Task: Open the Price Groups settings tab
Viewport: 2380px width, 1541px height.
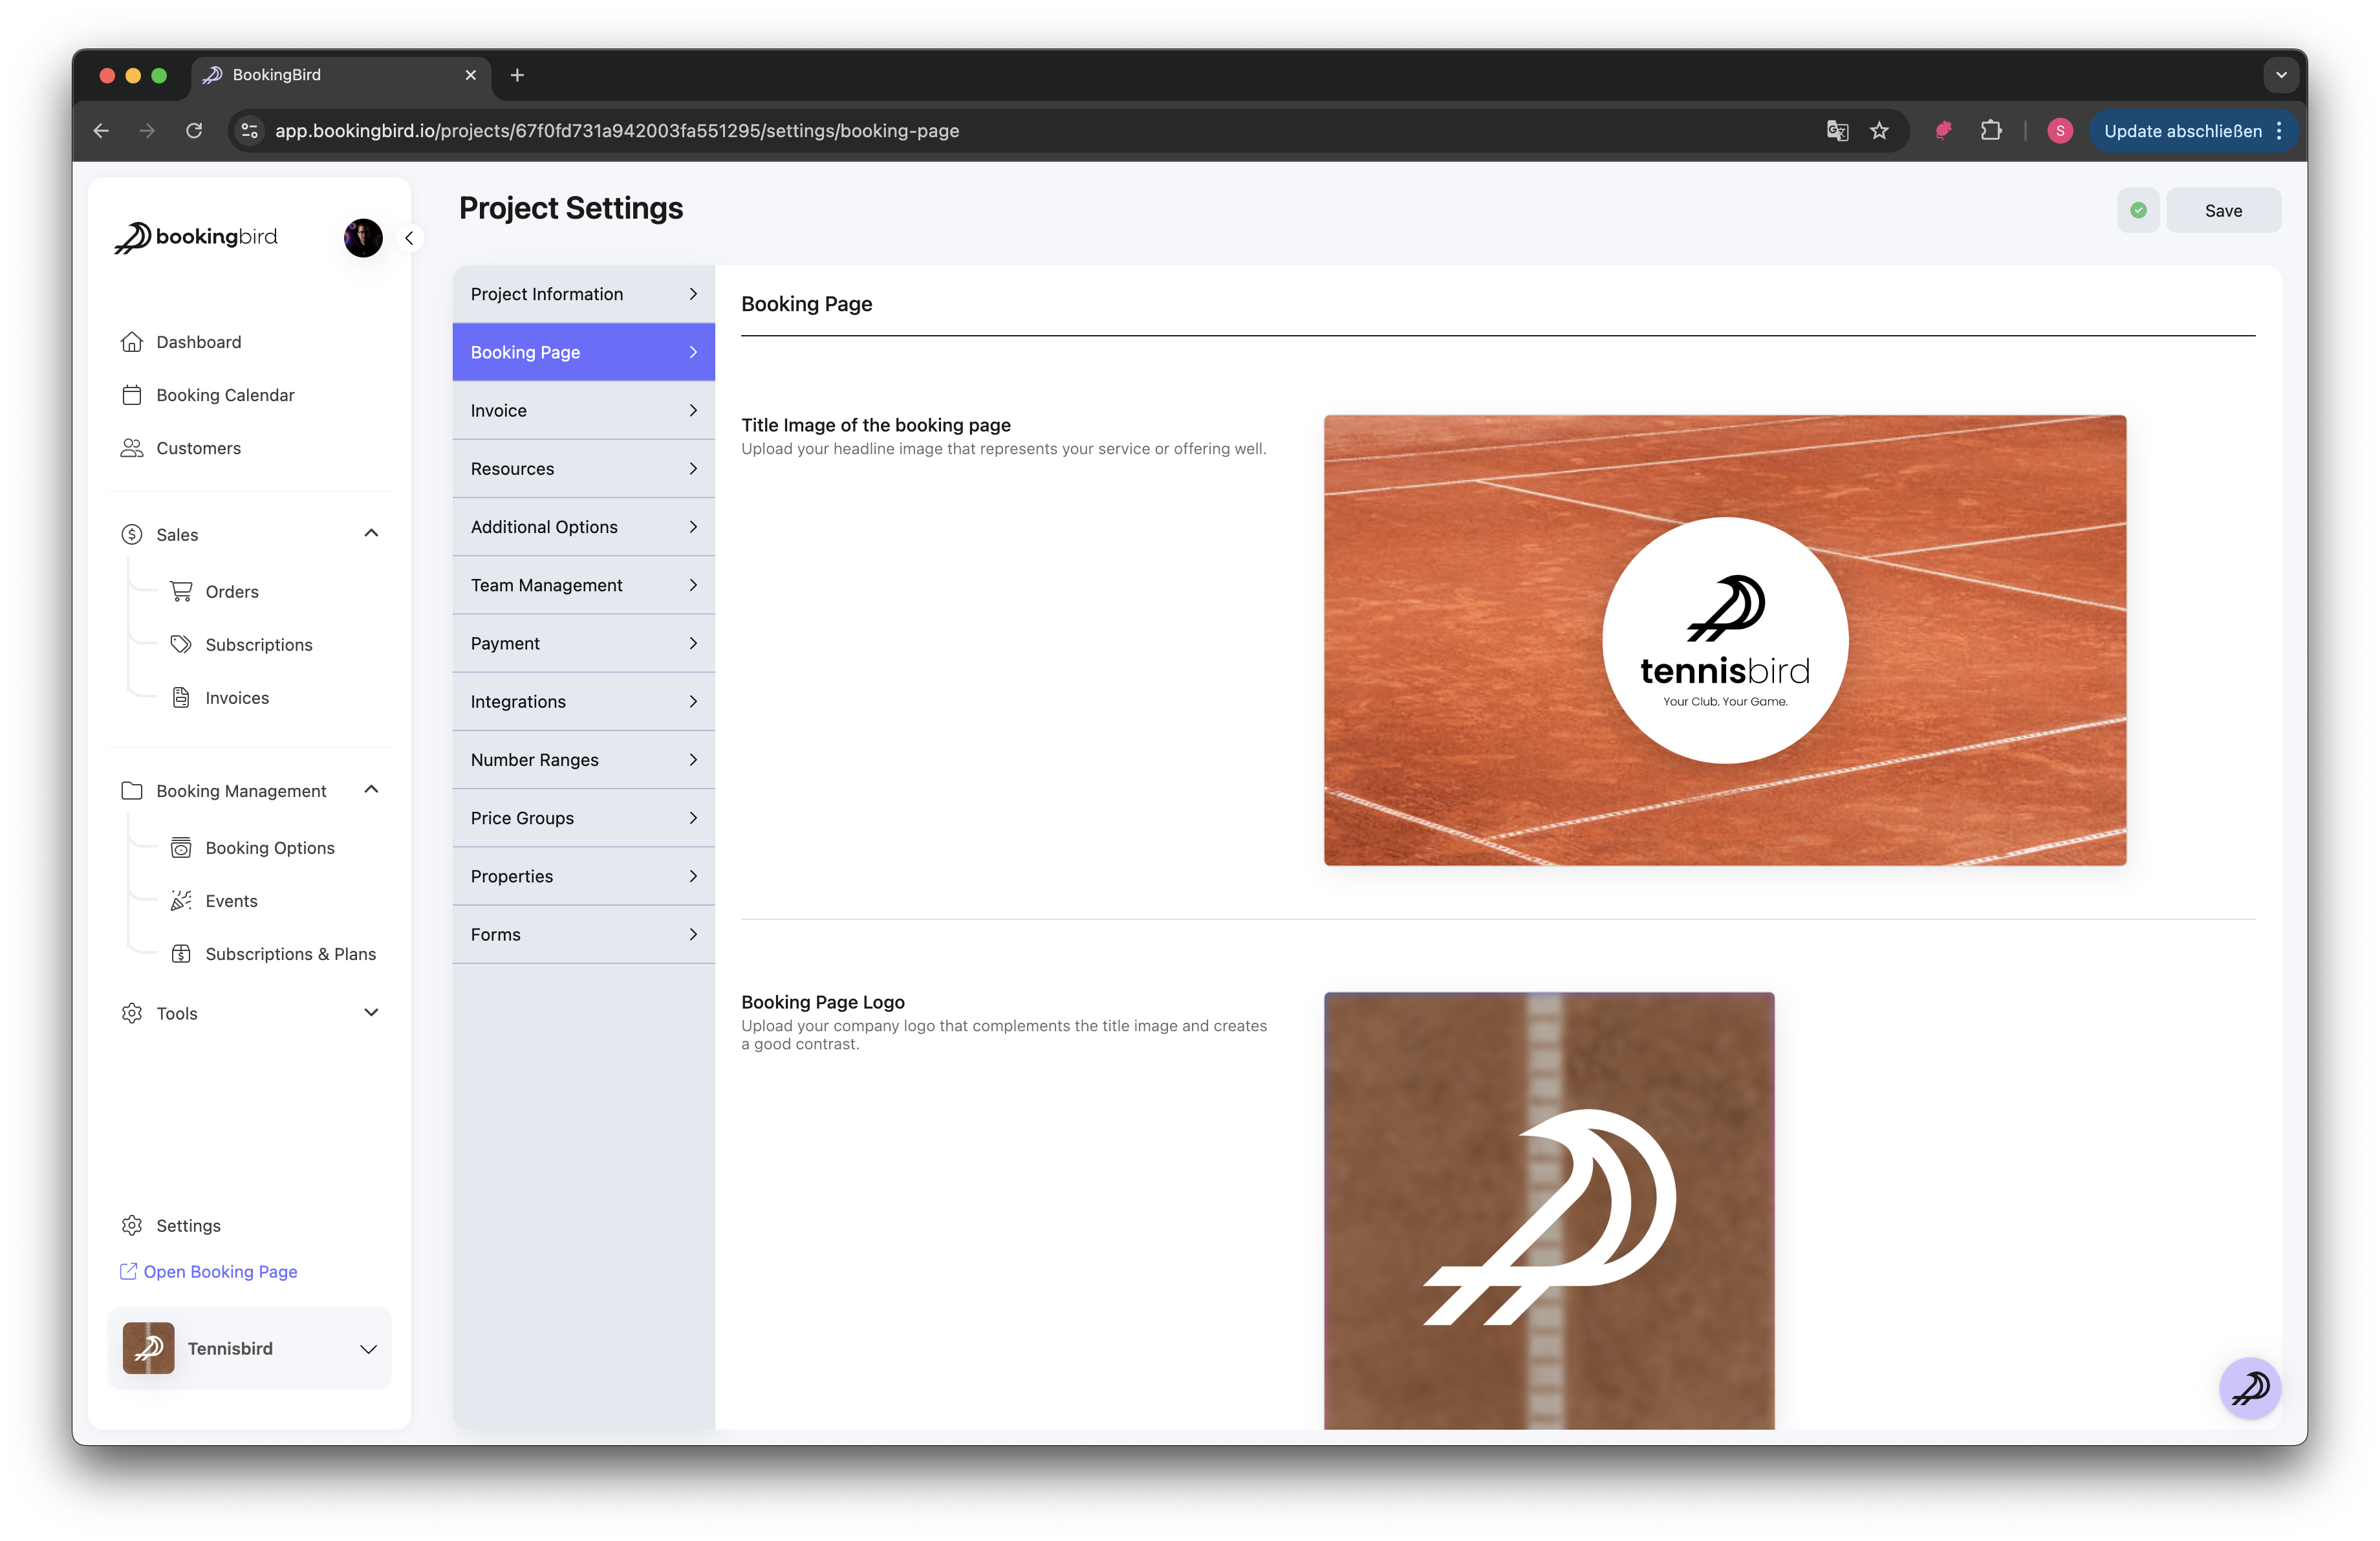Action: [x=583, y=818]
